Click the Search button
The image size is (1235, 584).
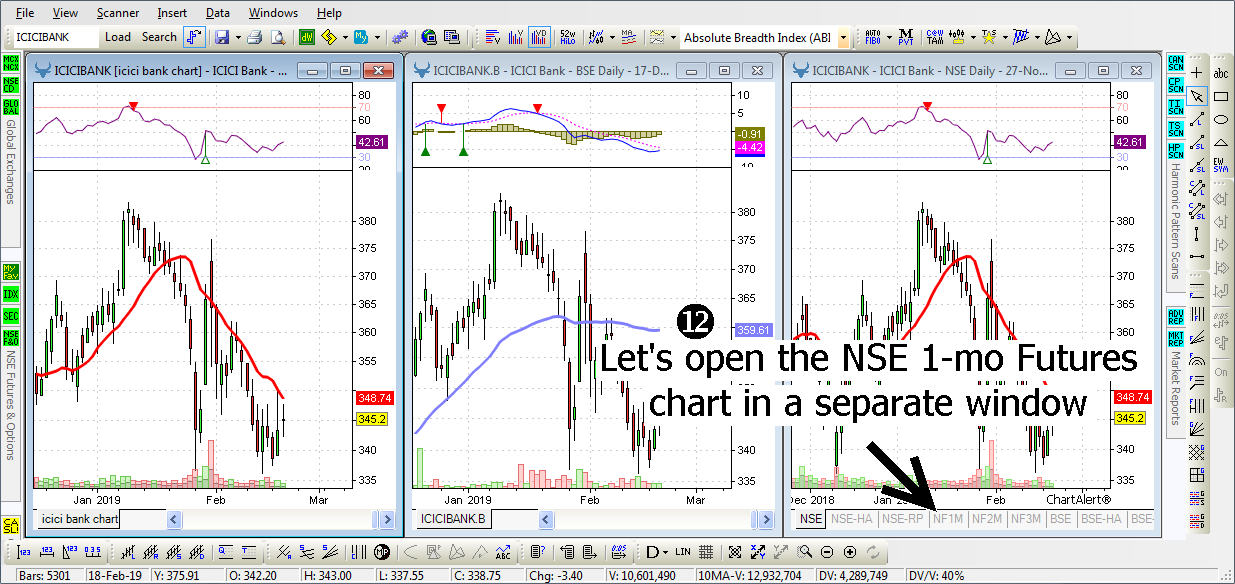159,37
